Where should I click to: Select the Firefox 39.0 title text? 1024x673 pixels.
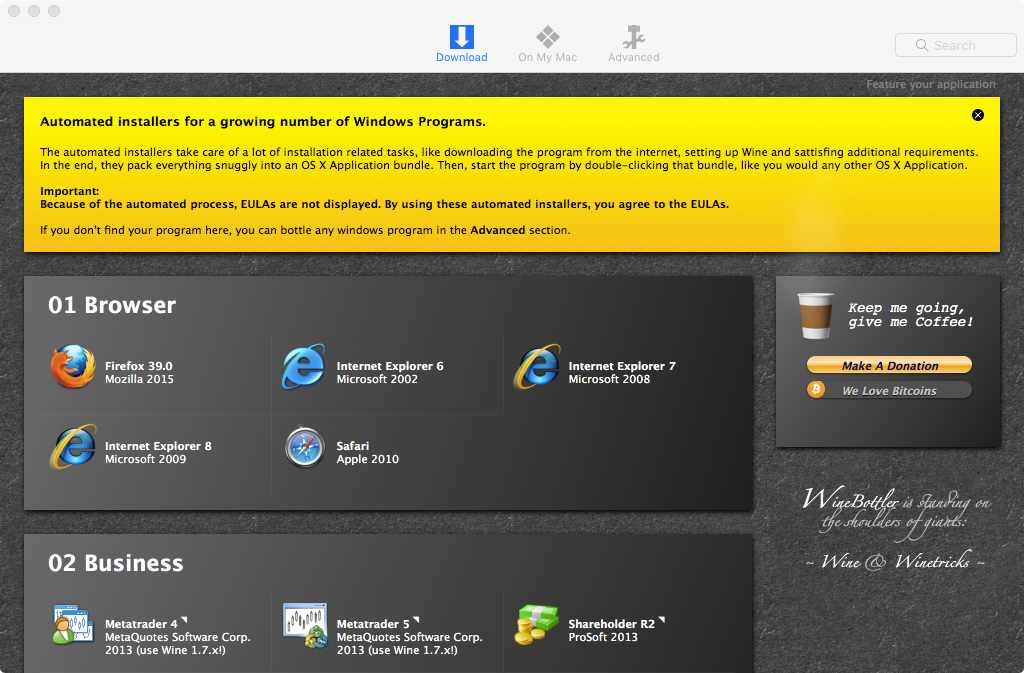138,366
